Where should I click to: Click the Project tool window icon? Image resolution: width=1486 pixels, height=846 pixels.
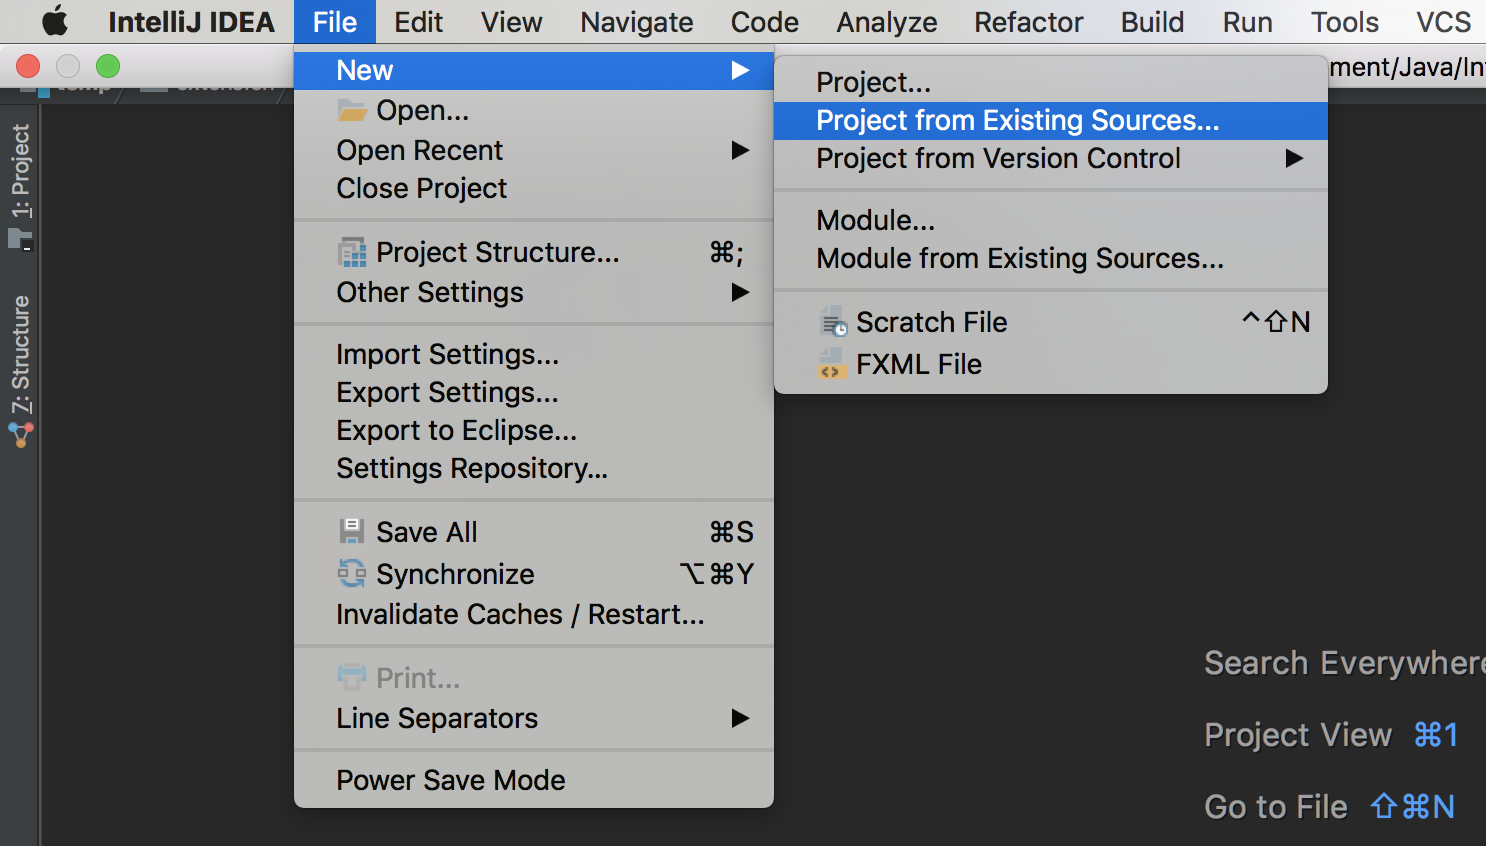(21, 239)
